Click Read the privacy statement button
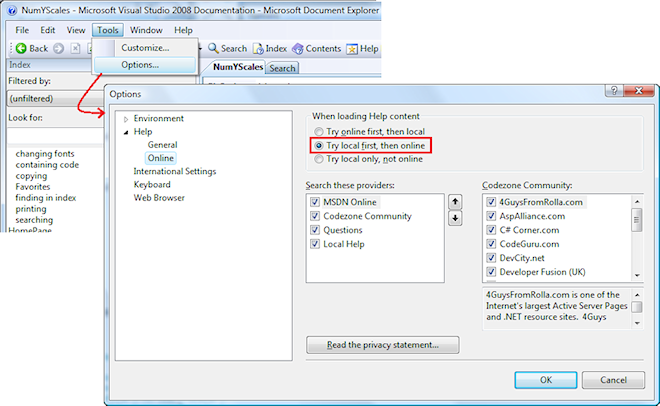Image resolution: width=660 pixels, height=406 pixels. [x=382, y=345]
